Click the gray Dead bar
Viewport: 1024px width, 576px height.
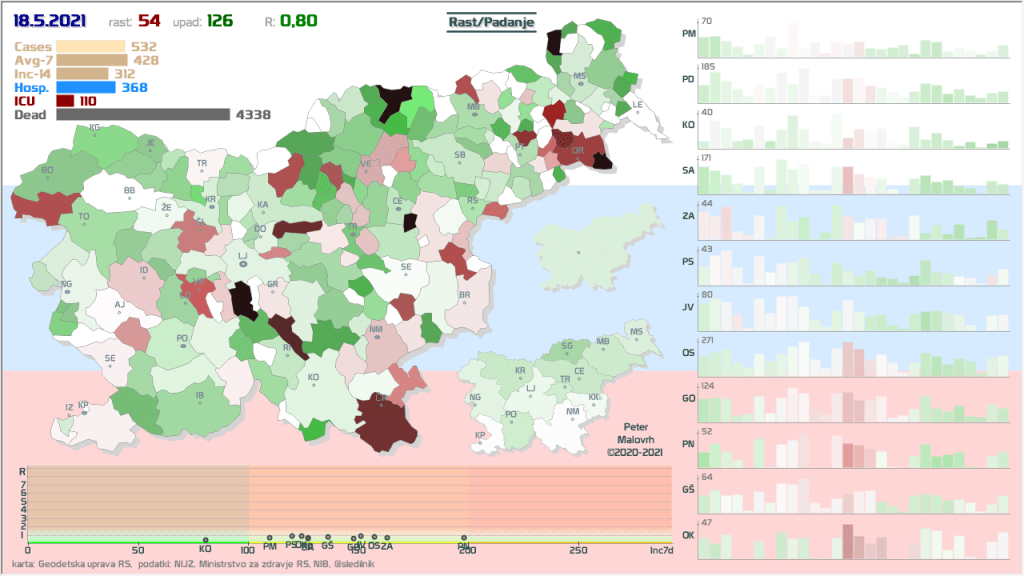(x=143, y=115)
